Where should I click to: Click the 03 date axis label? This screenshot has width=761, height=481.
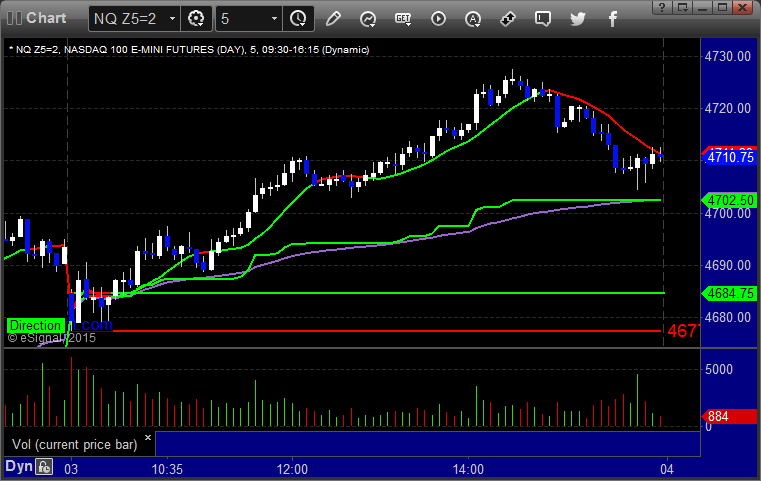pyautogui.click(x=71, y=469)
